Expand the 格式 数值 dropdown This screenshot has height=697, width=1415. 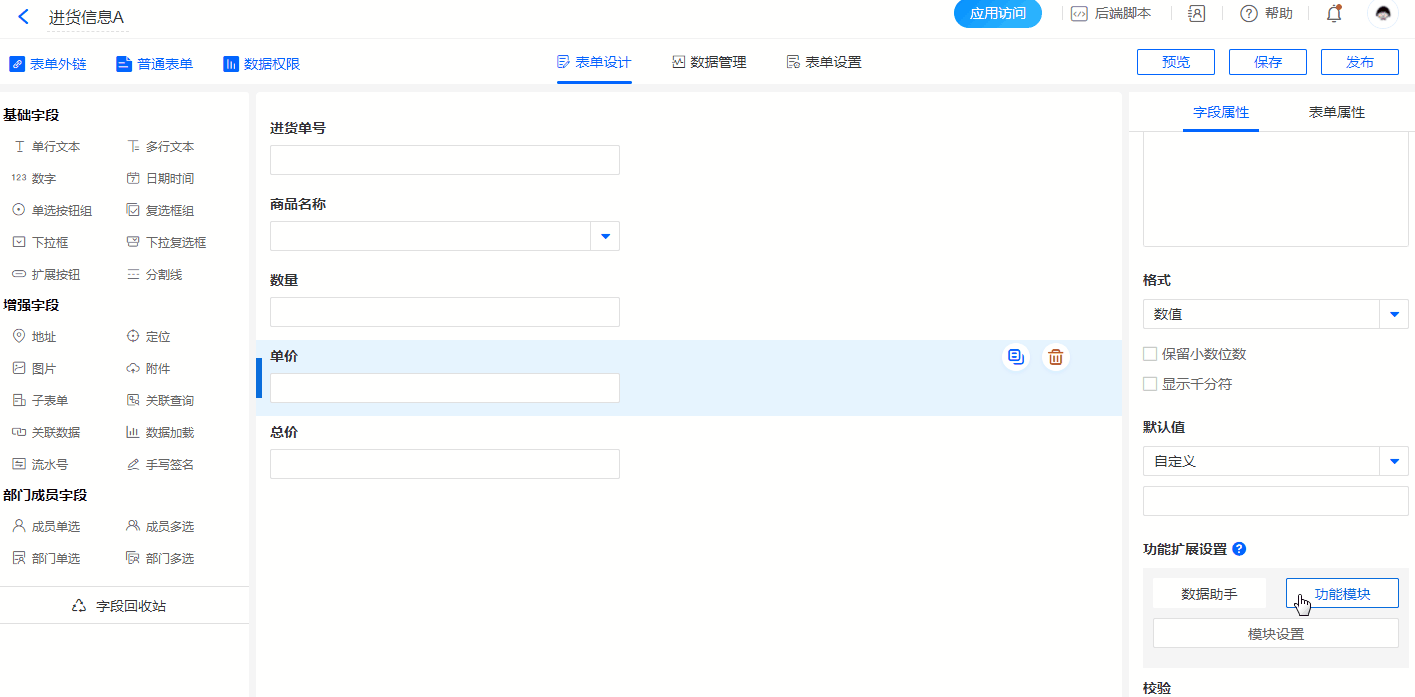point(1394,314)
